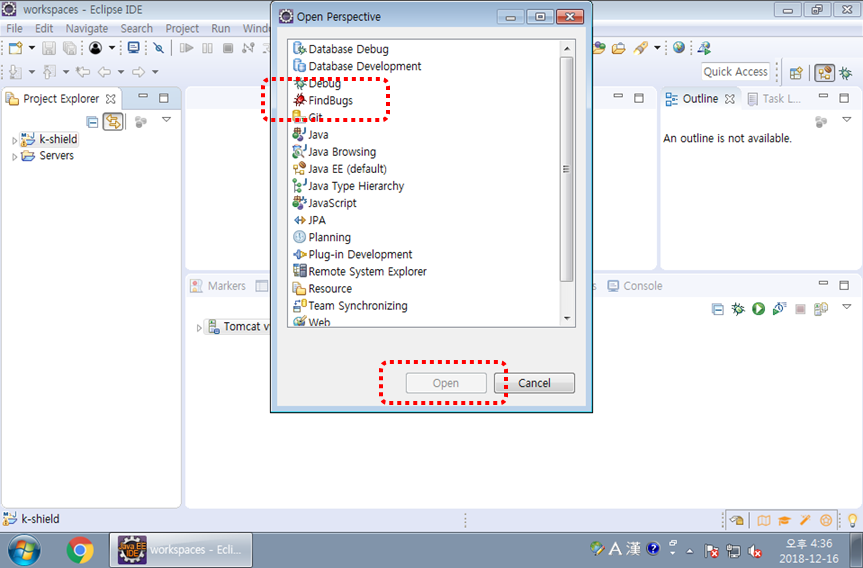Viewport: 863px width, 568px height.
Task: Choose Plug-in Development perspective
Action: (353, 254)
